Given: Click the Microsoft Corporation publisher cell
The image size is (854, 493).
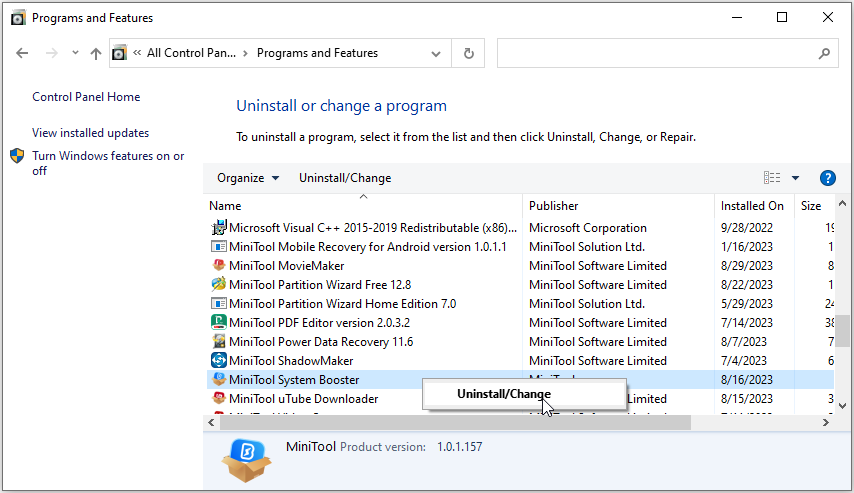Looking at the screenshot, I should click(588, 228).
